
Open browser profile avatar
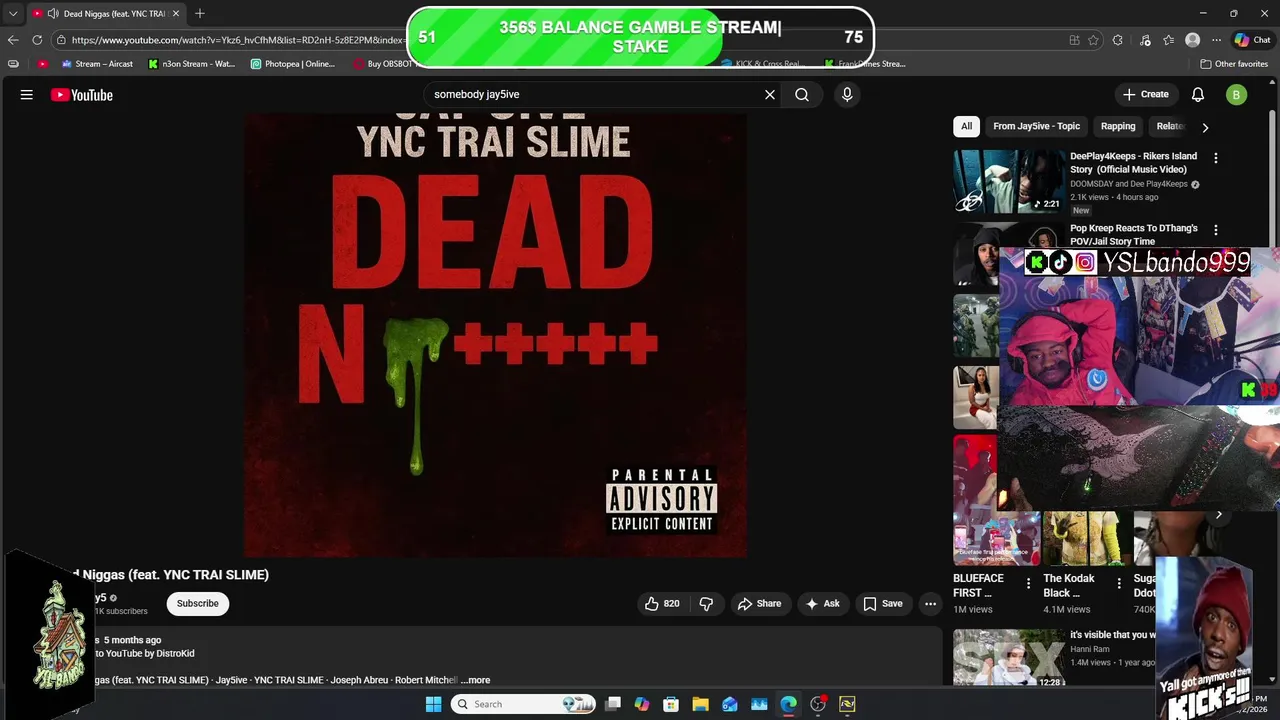coord(1192,40)
